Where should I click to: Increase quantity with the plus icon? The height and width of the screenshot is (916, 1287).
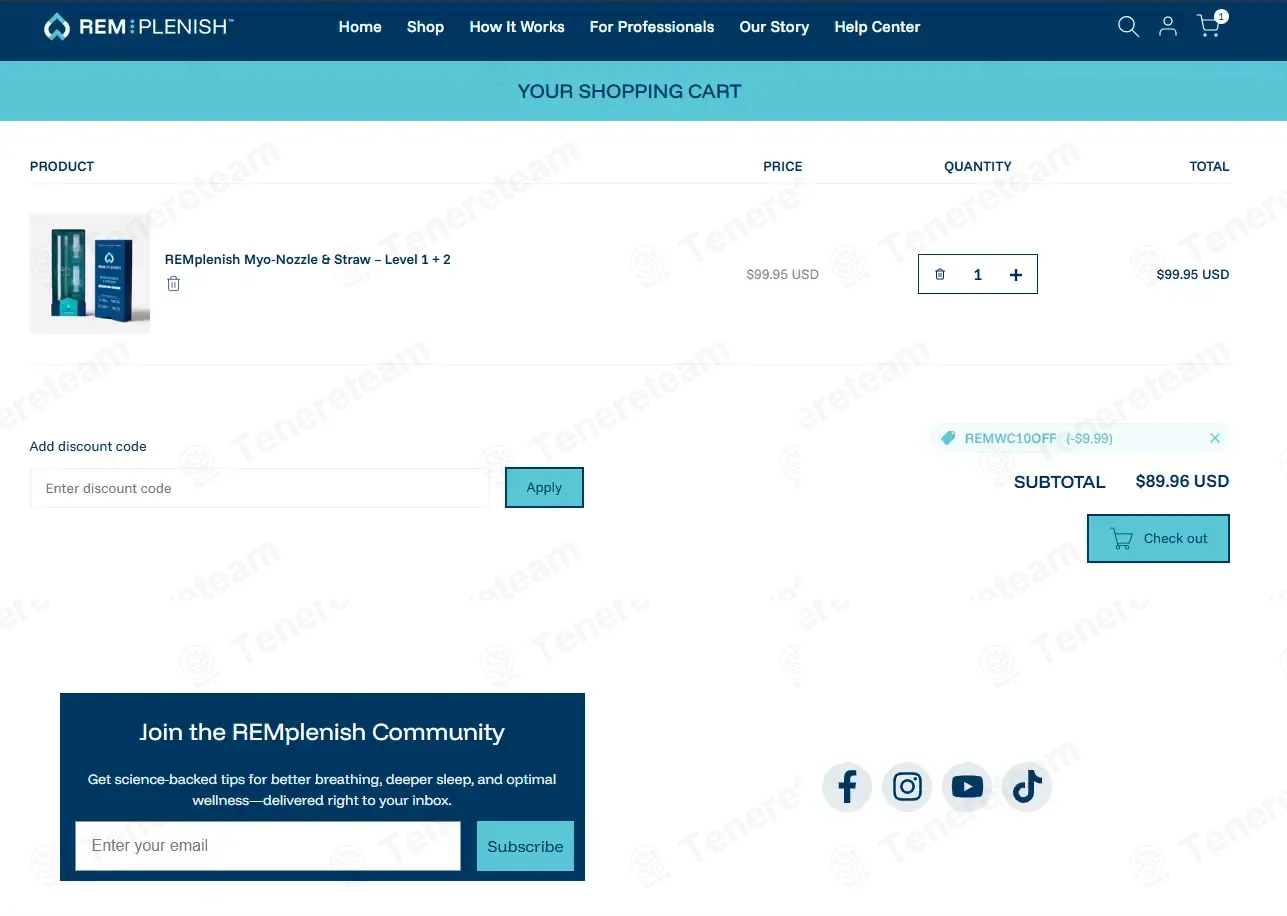tap(1016, 275)
